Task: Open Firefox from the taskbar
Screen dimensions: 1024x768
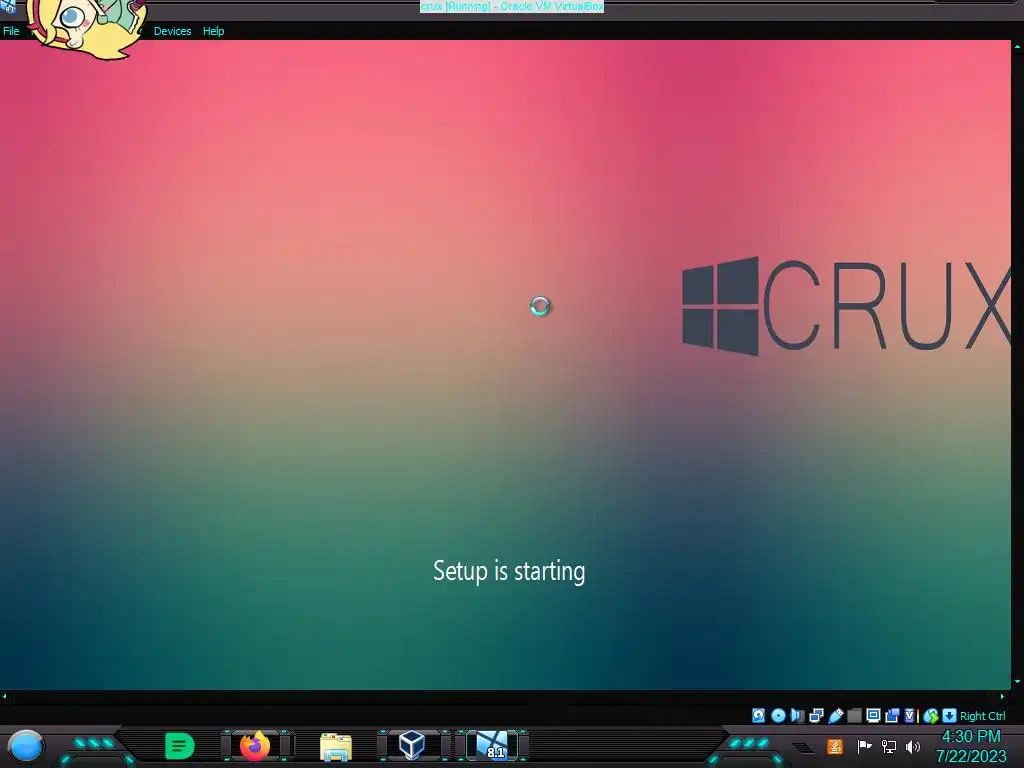Action: point(255,746)
